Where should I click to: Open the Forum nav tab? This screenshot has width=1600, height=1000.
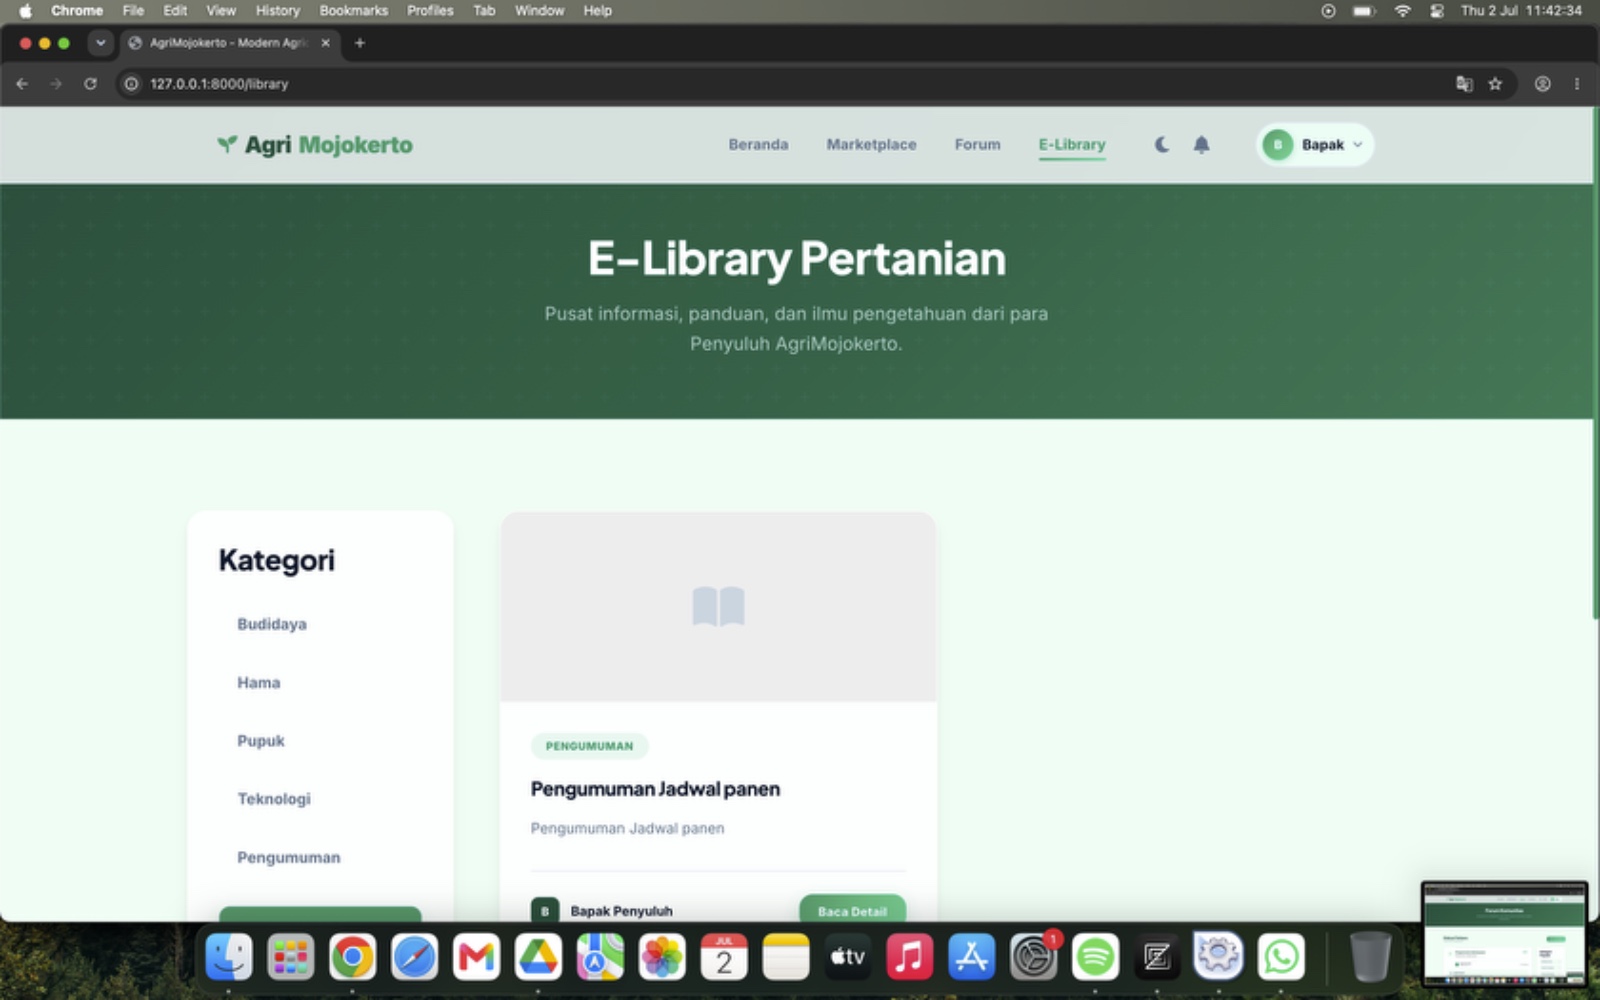point(977,145)
